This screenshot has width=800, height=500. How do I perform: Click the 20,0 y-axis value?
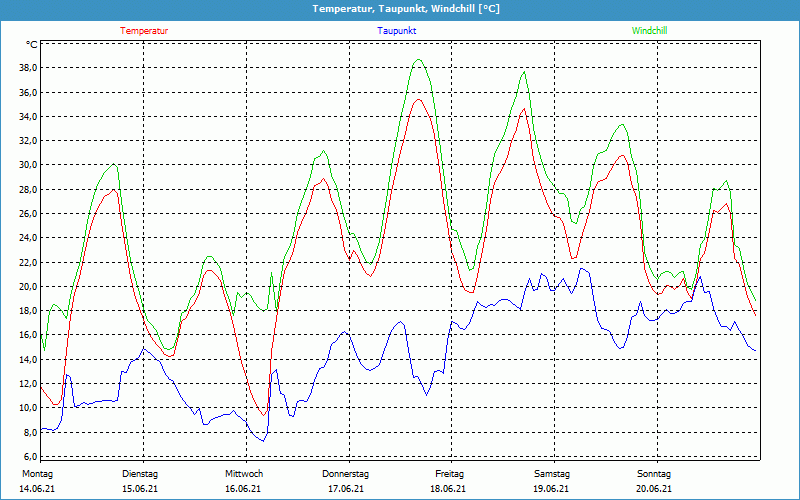click(x=28, y=286)
